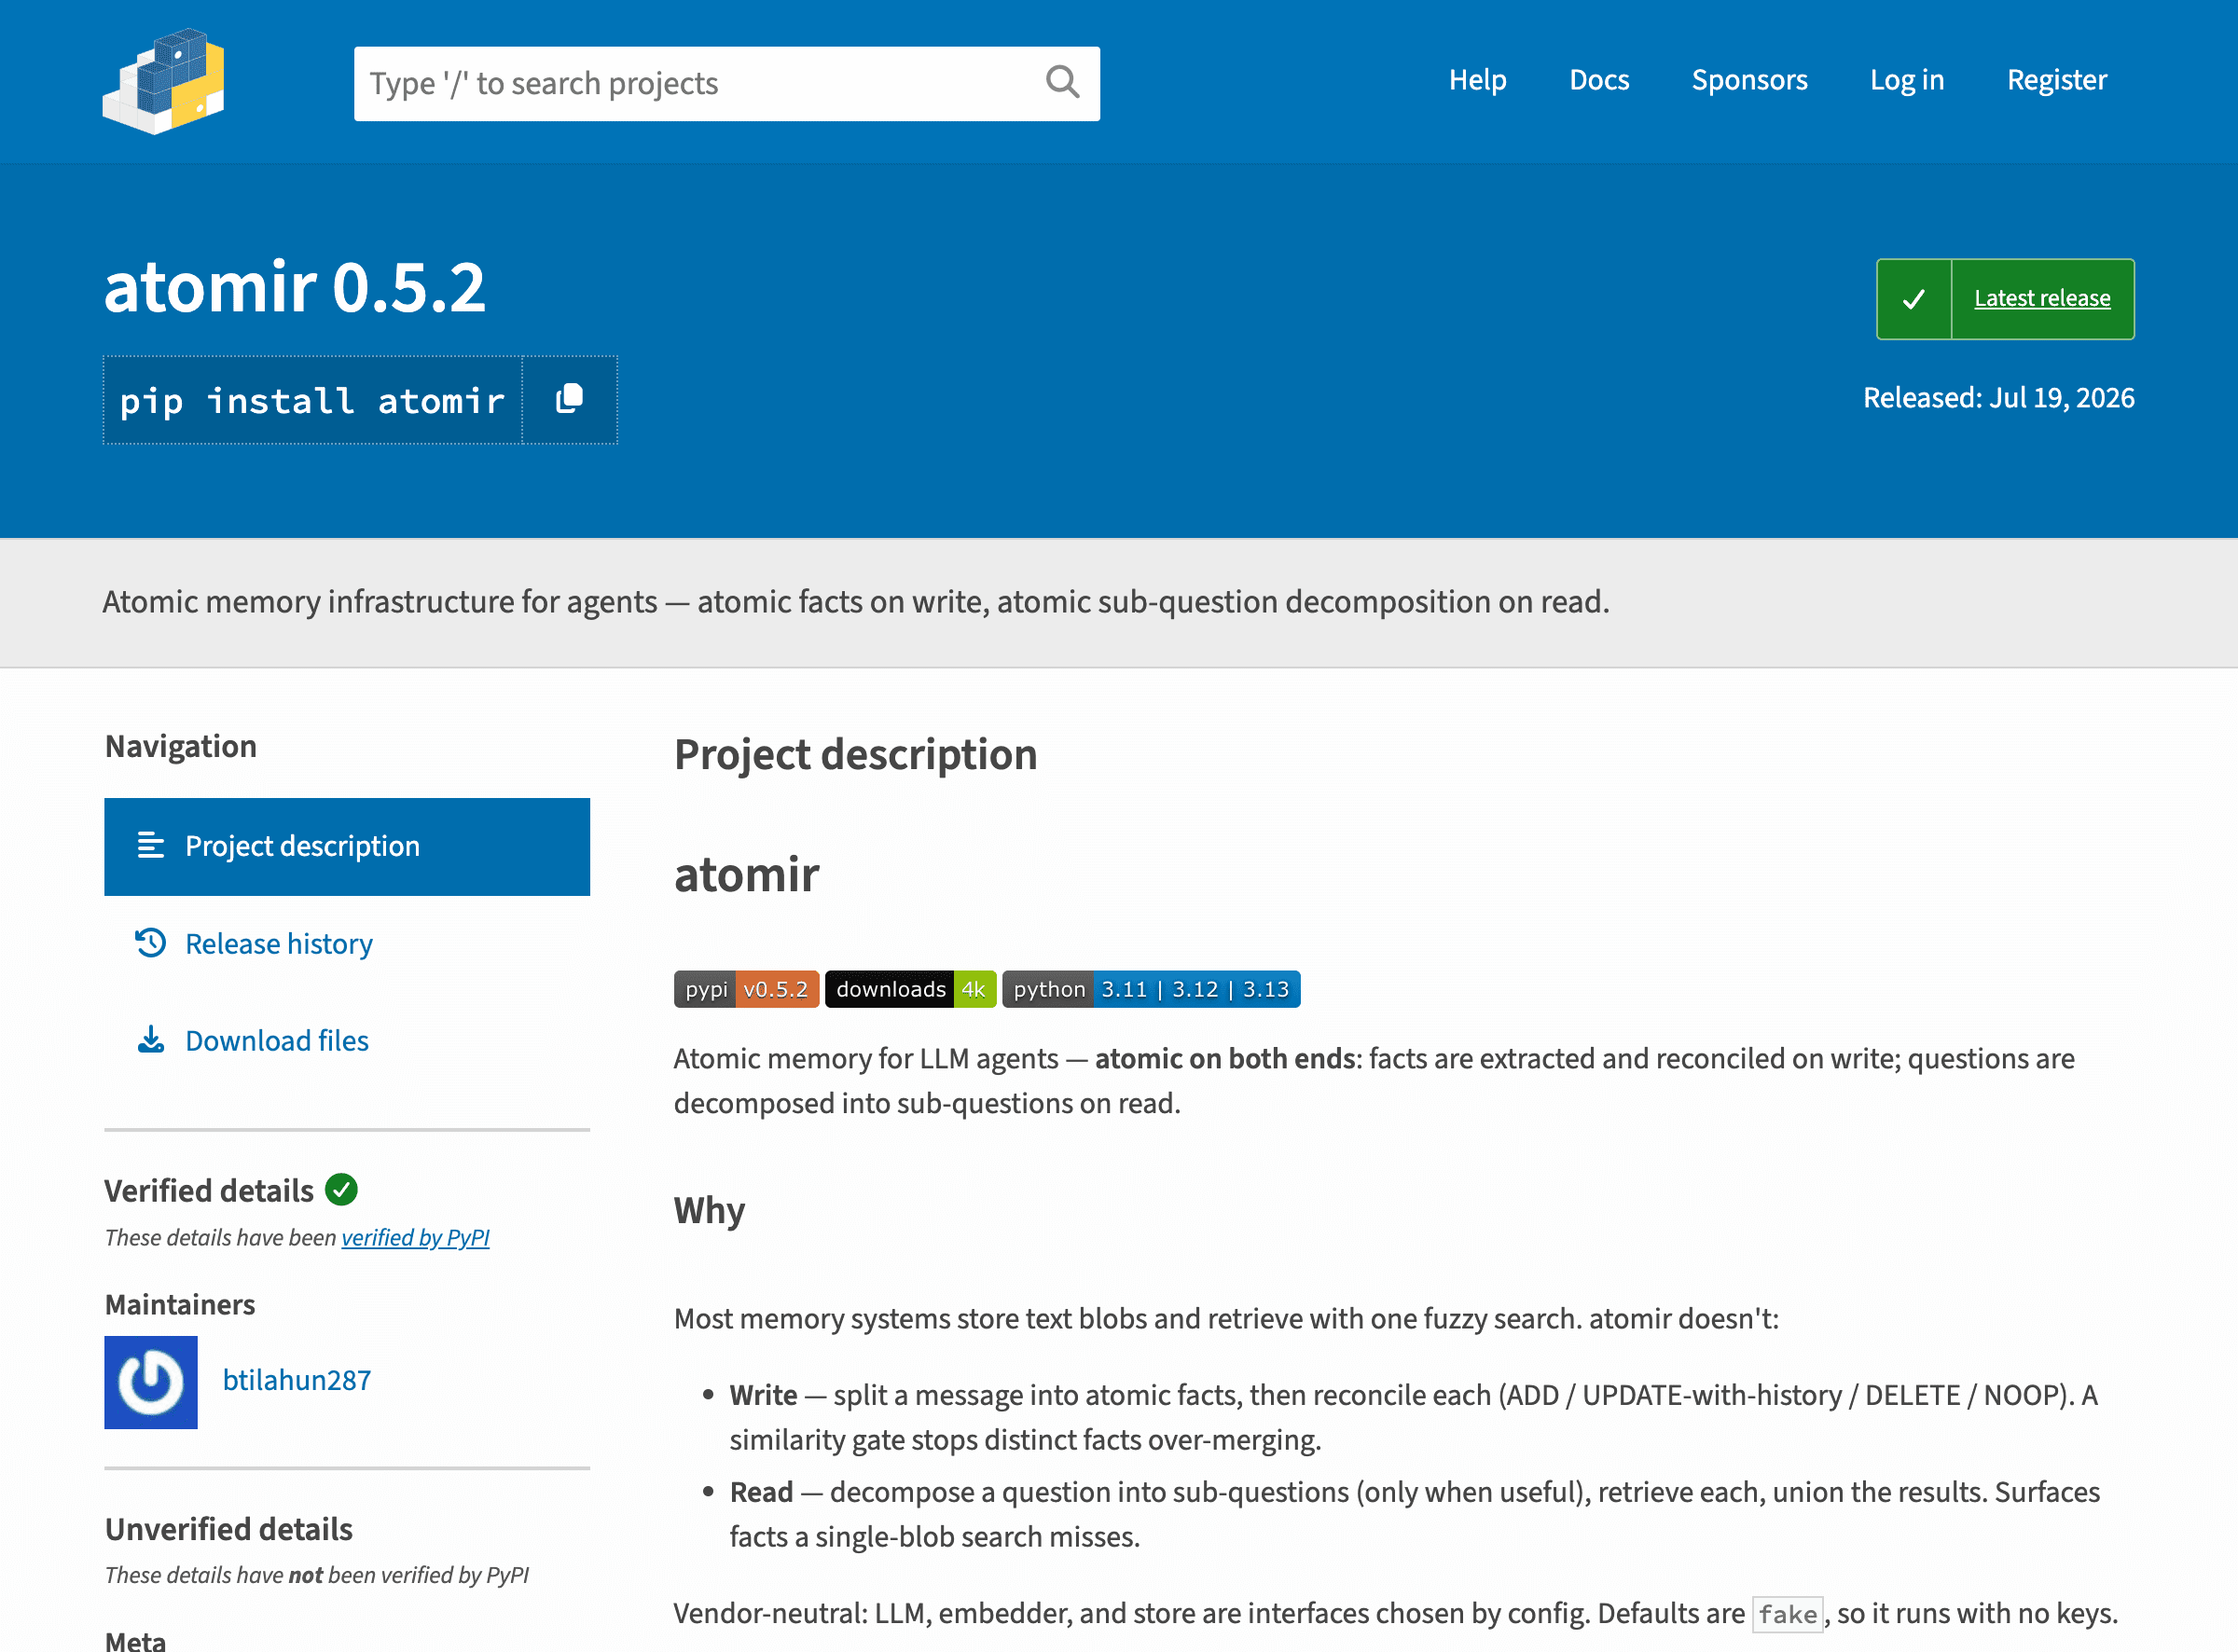Click the Released: Jul 19, 2026 text
The image size is (2238, 1652).
tap(1999, 398)
